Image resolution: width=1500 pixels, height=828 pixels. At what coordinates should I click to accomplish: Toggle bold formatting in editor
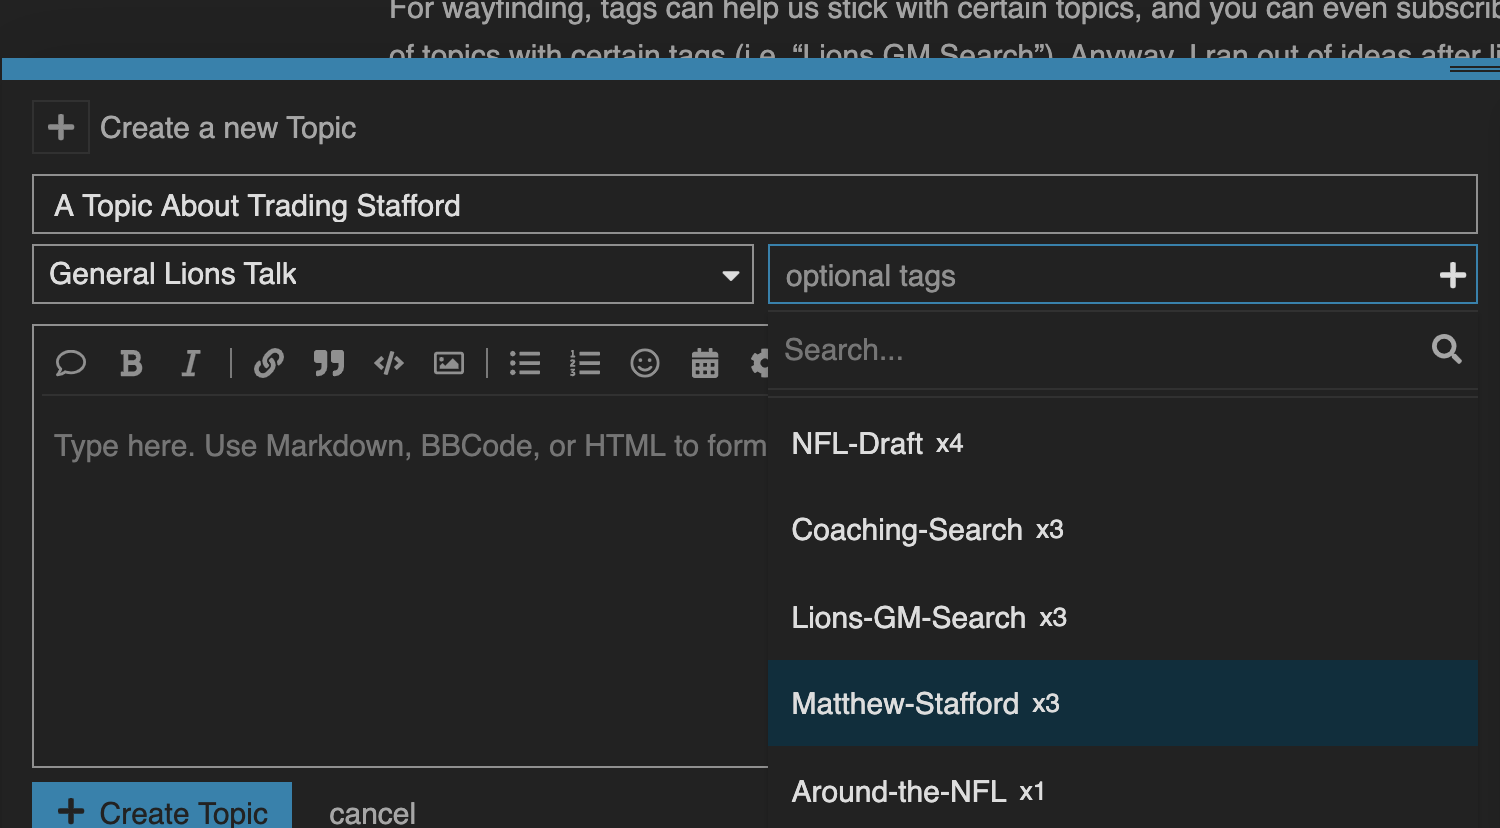tap(131, 363)
